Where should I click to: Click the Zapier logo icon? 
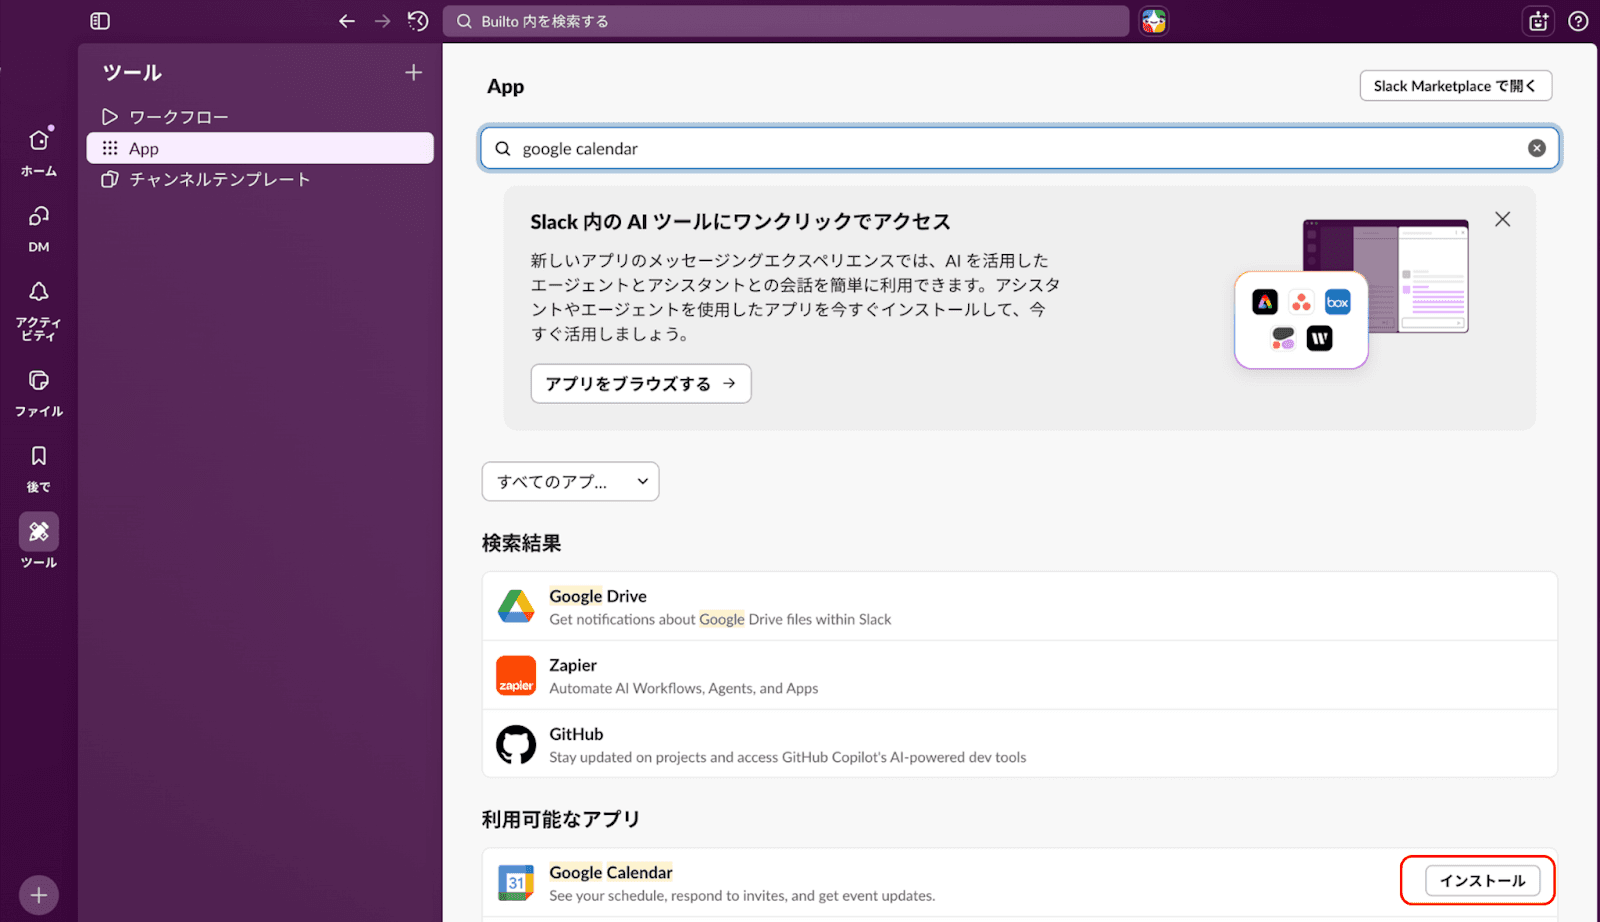[x=516, y=676]
